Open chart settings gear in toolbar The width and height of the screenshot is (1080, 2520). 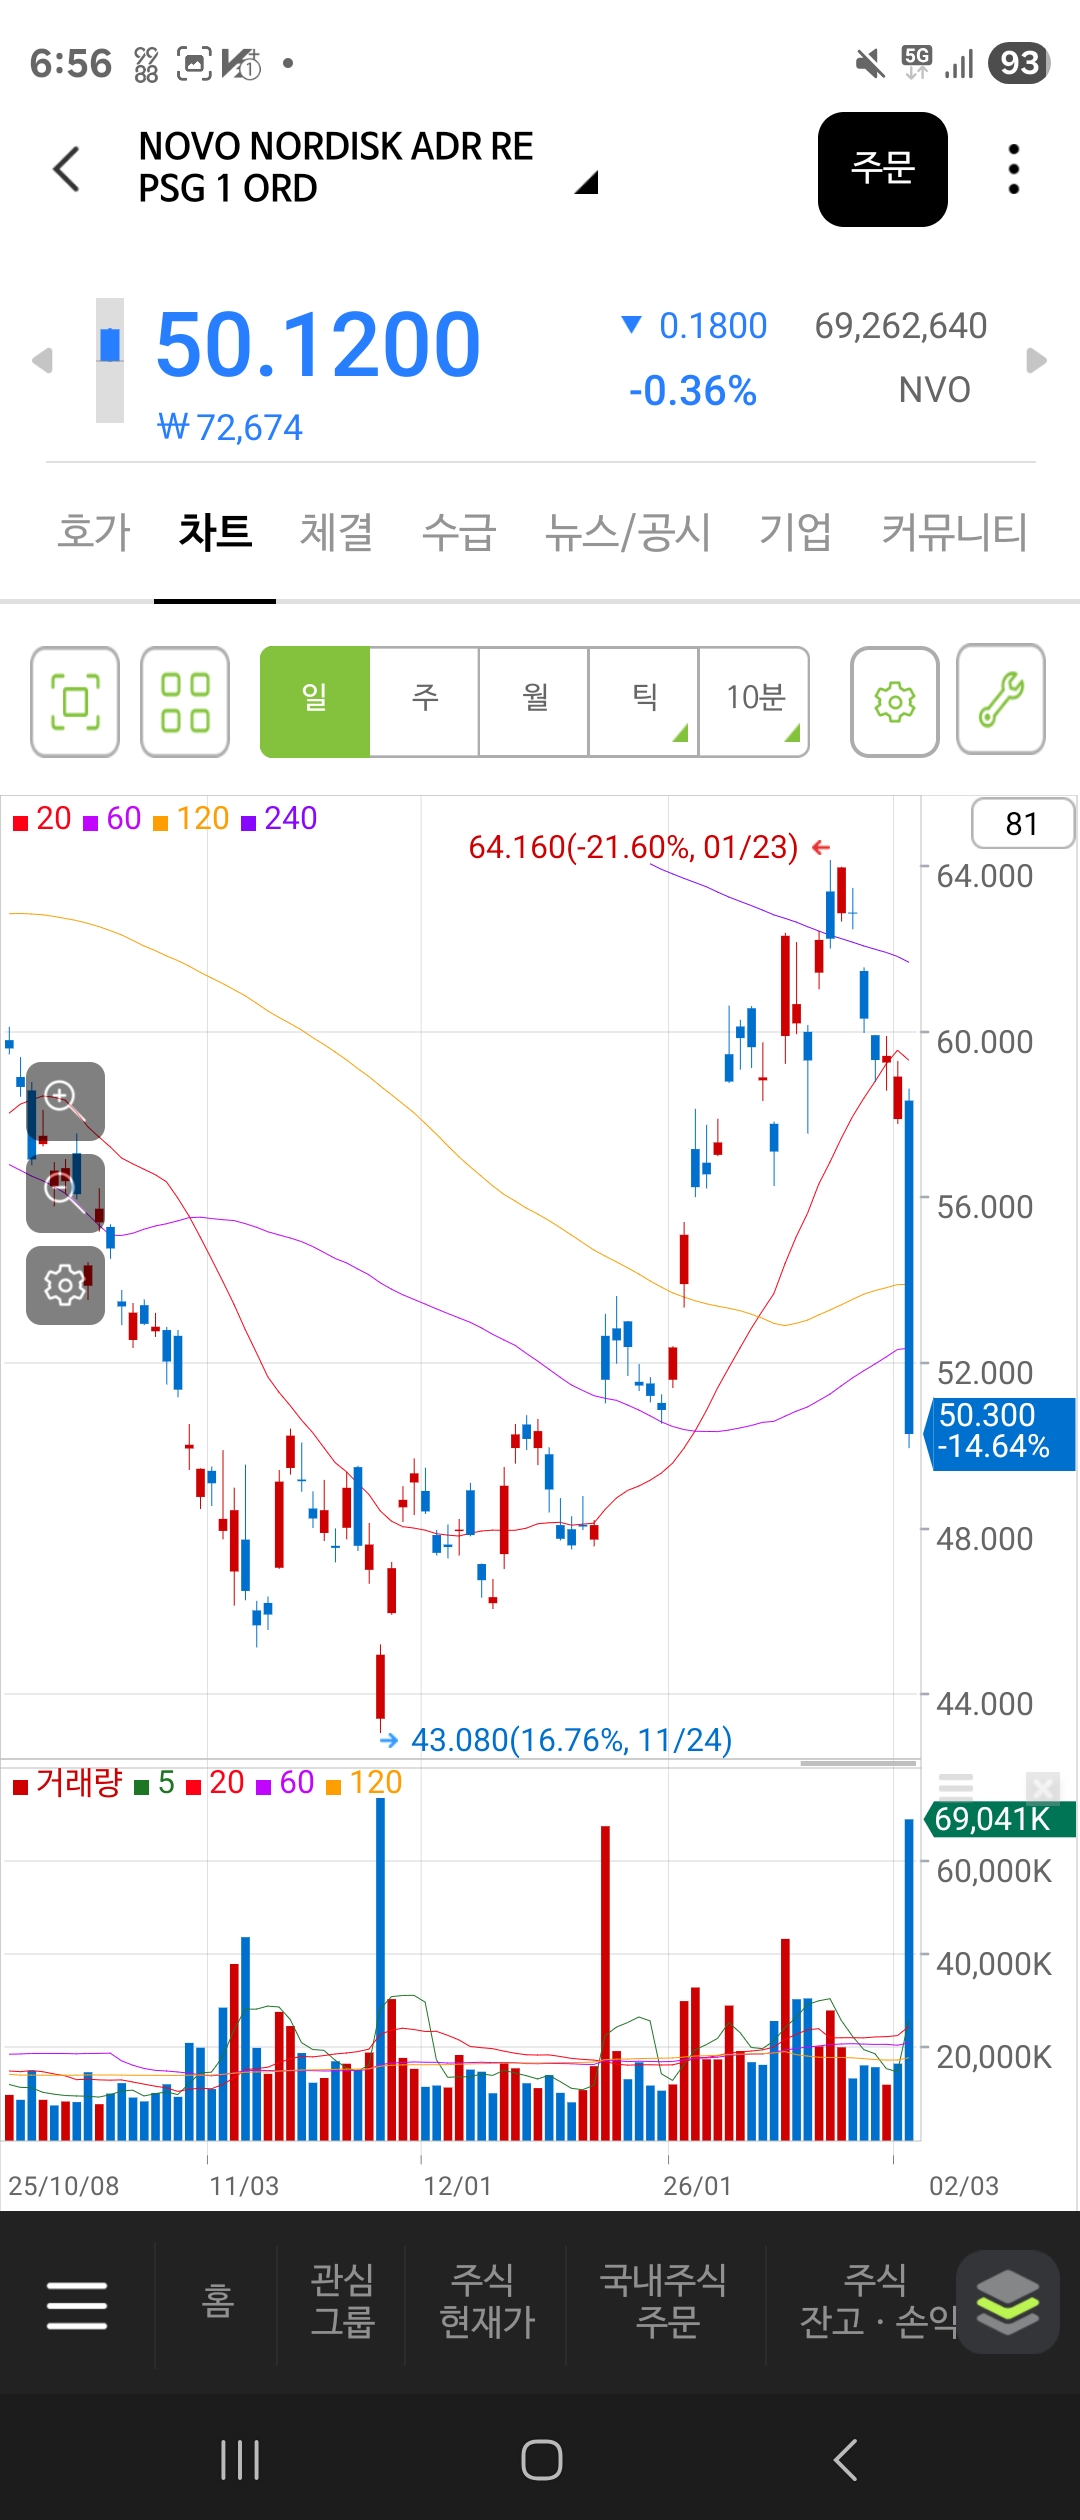(895, 702)
